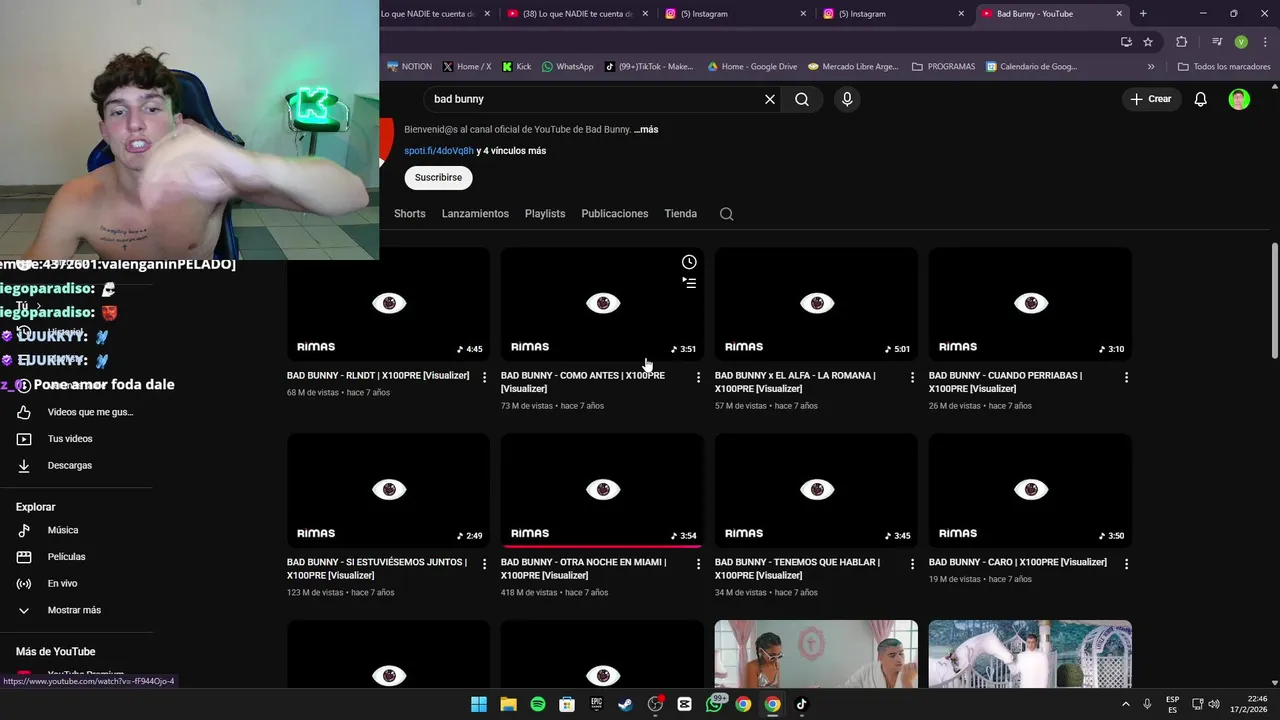Open LA ROMANA video thumbnail
Screen dimensions: 1280x720
(x=816, y=304)
